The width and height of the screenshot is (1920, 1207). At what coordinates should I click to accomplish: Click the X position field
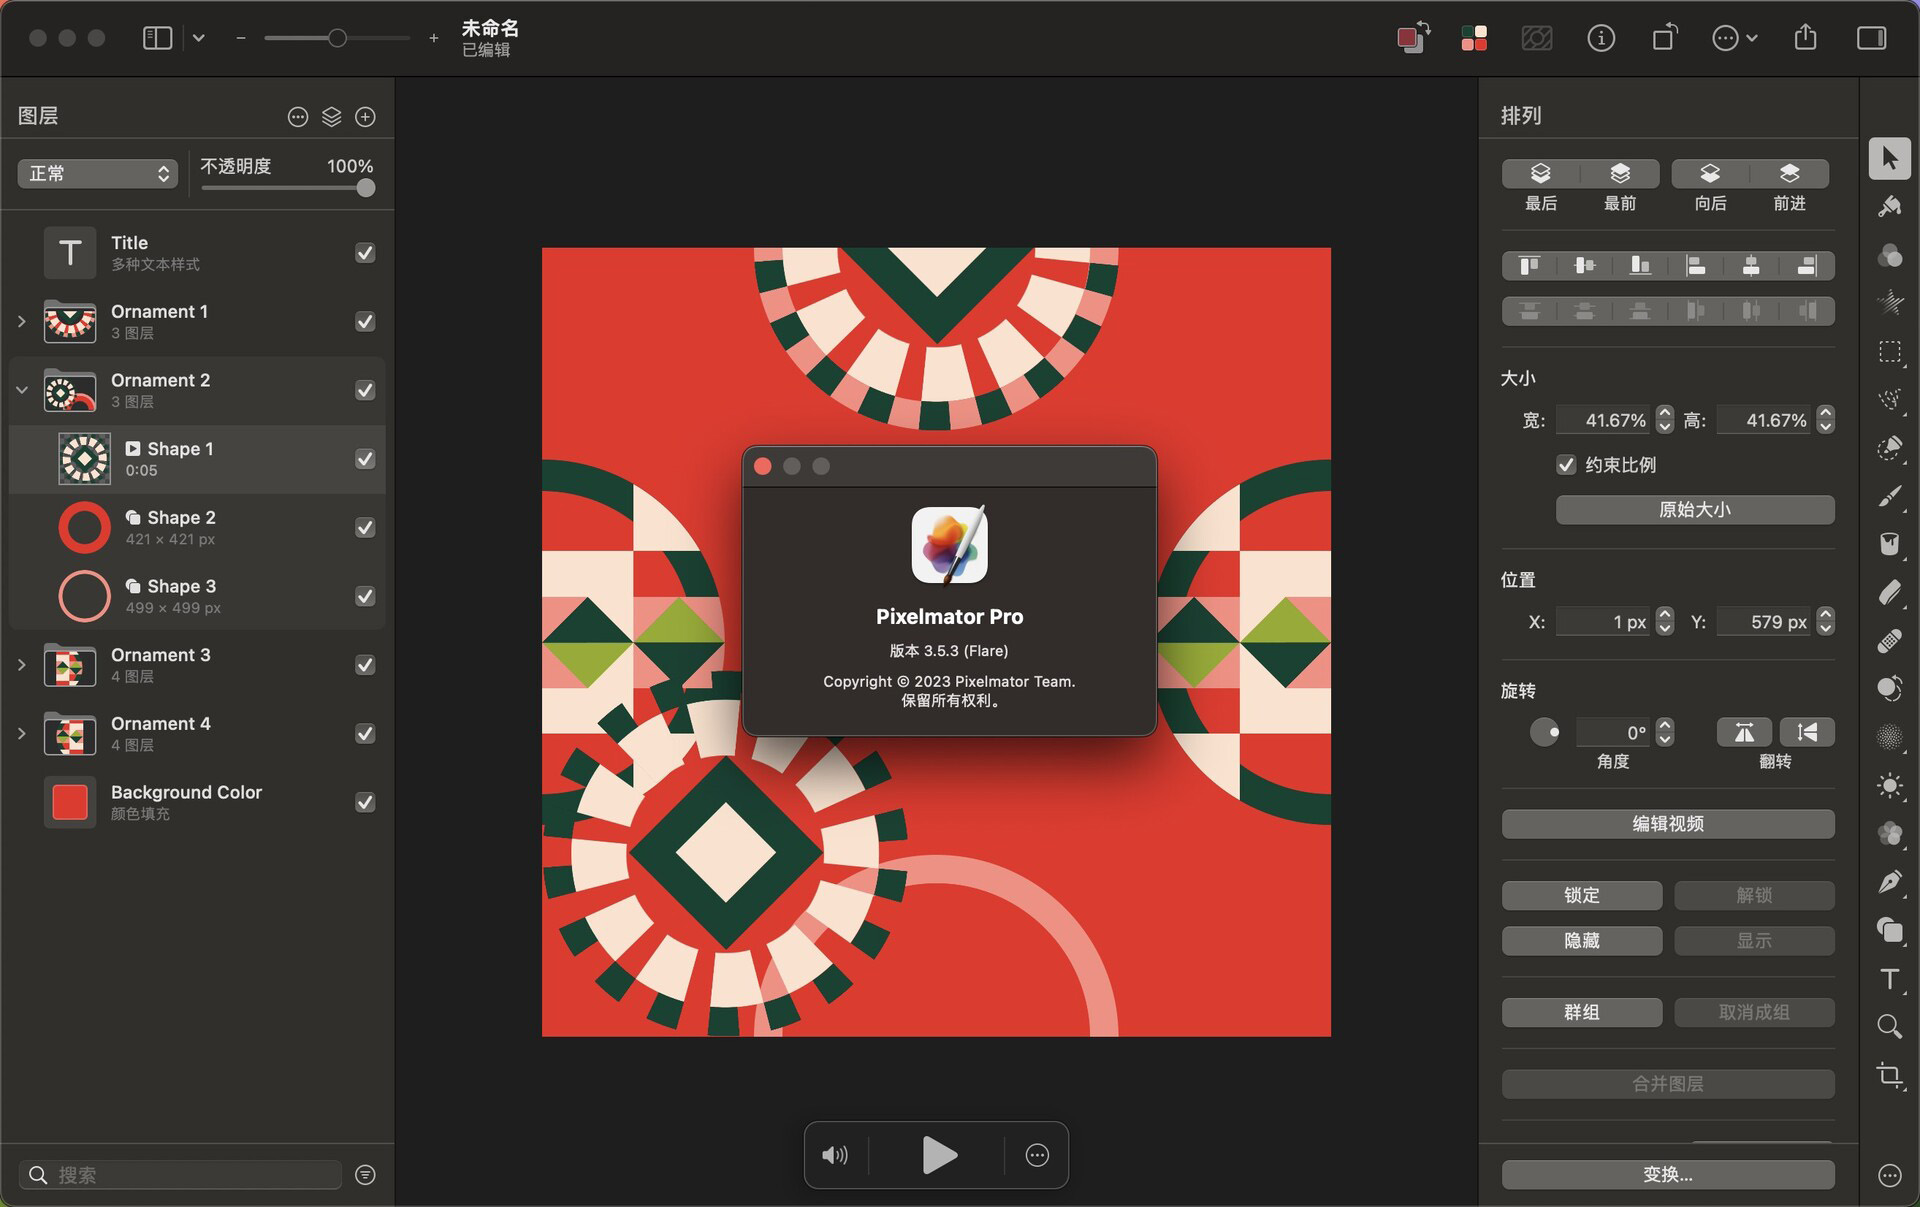pos(1603,622)
